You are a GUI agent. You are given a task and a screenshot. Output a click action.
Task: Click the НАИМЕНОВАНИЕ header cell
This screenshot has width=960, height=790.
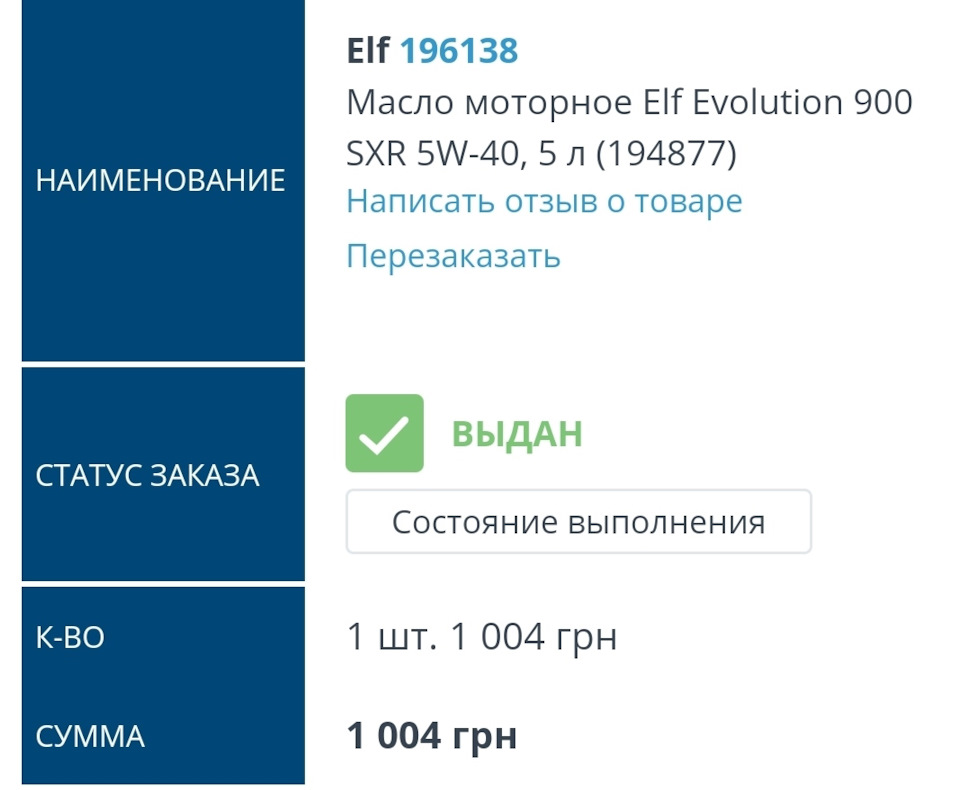pyautogui.click(x=162, y=180)
